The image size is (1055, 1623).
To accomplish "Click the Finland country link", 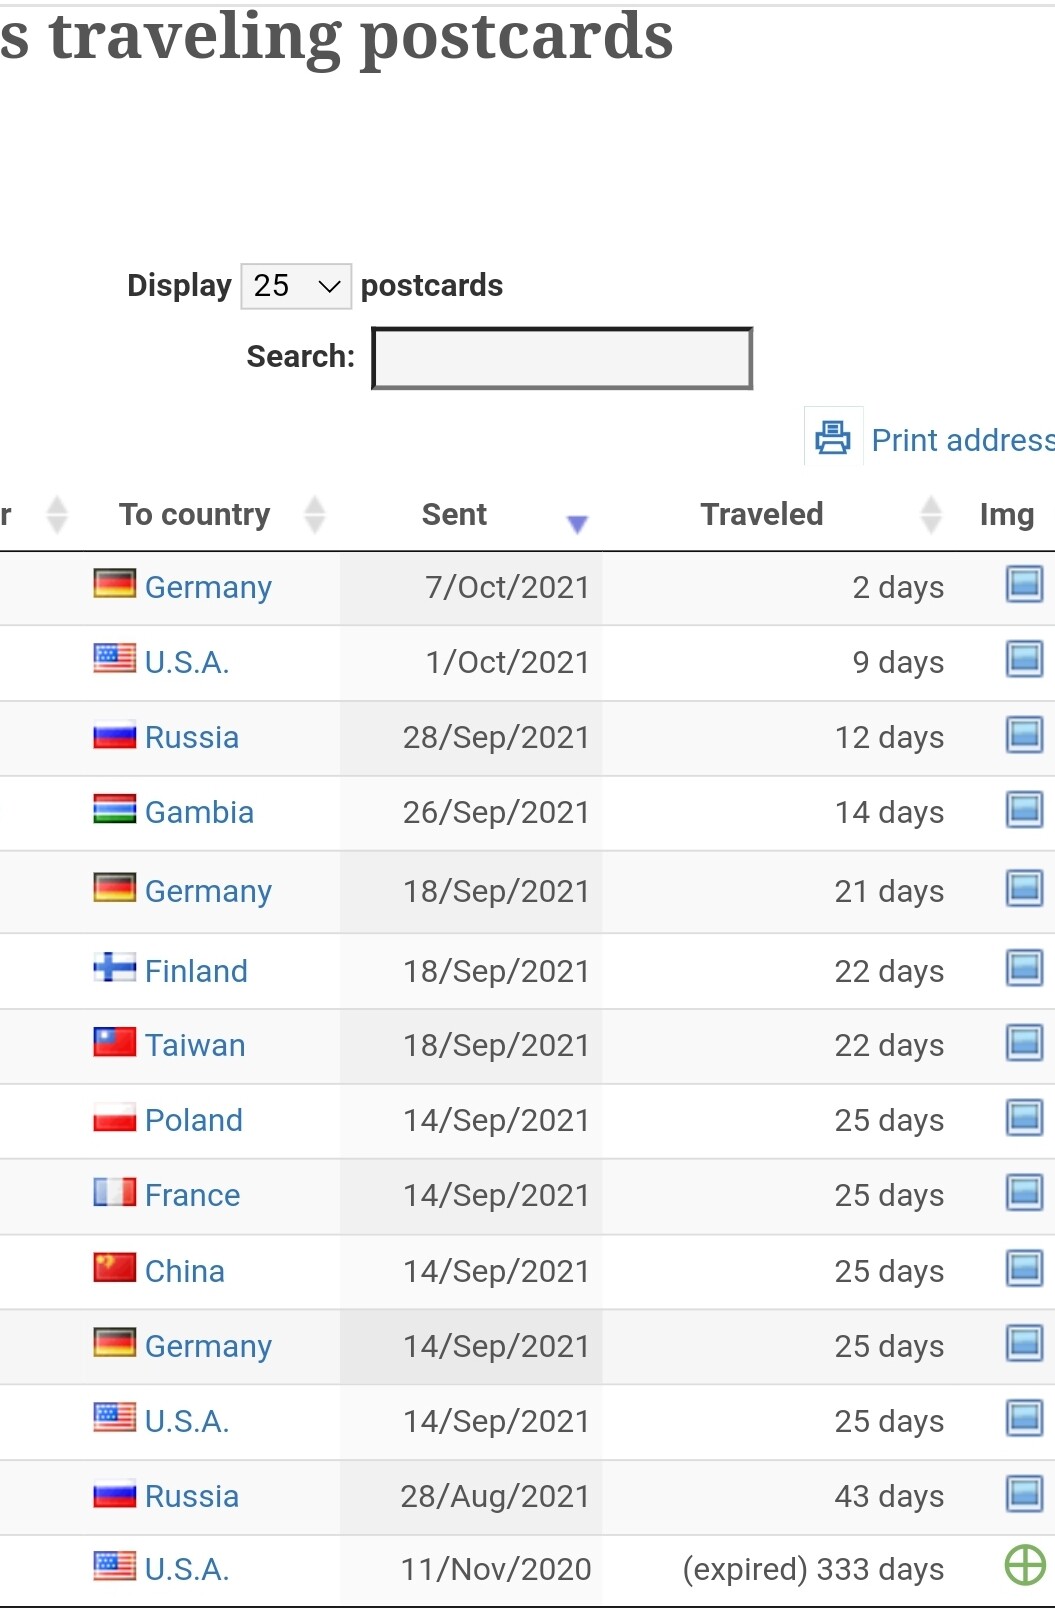I will pos(196,971).
